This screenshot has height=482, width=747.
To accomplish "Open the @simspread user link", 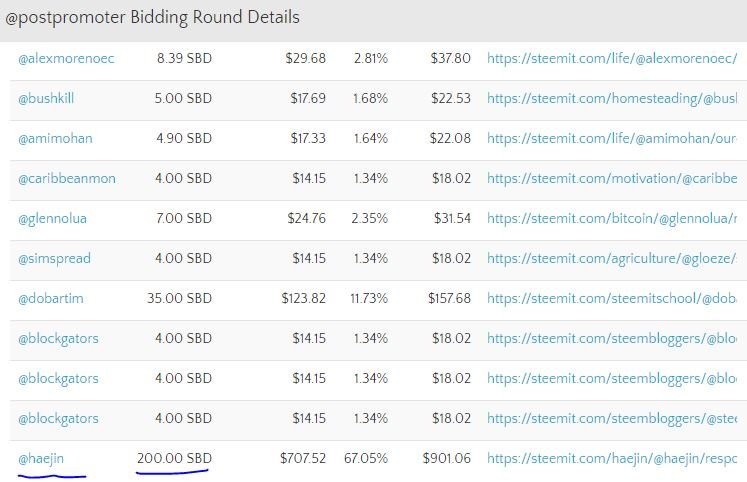I will click(54, 259).
